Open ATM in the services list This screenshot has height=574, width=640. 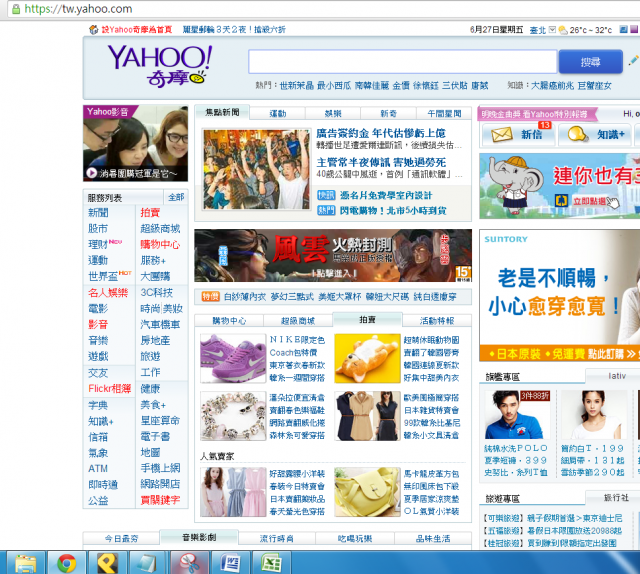pyautogui.click(x=98, y=468)
